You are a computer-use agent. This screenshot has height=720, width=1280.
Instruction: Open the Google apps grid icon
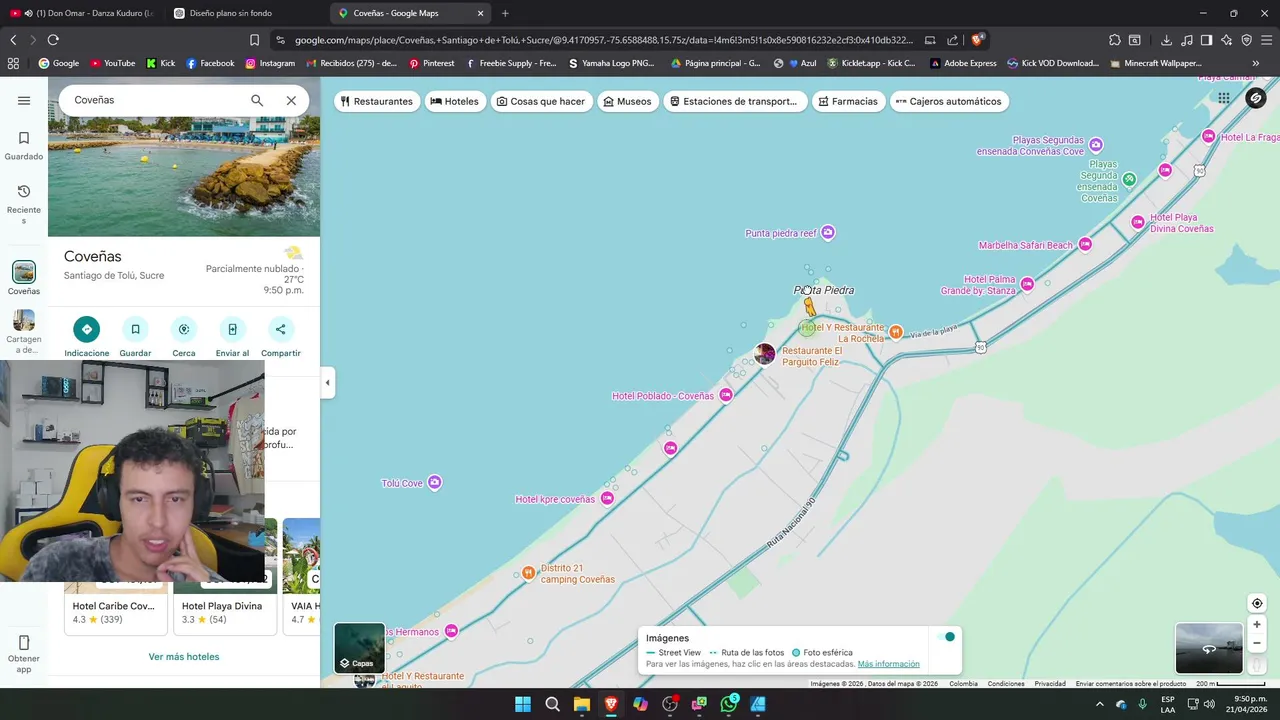pos(1223,98)
